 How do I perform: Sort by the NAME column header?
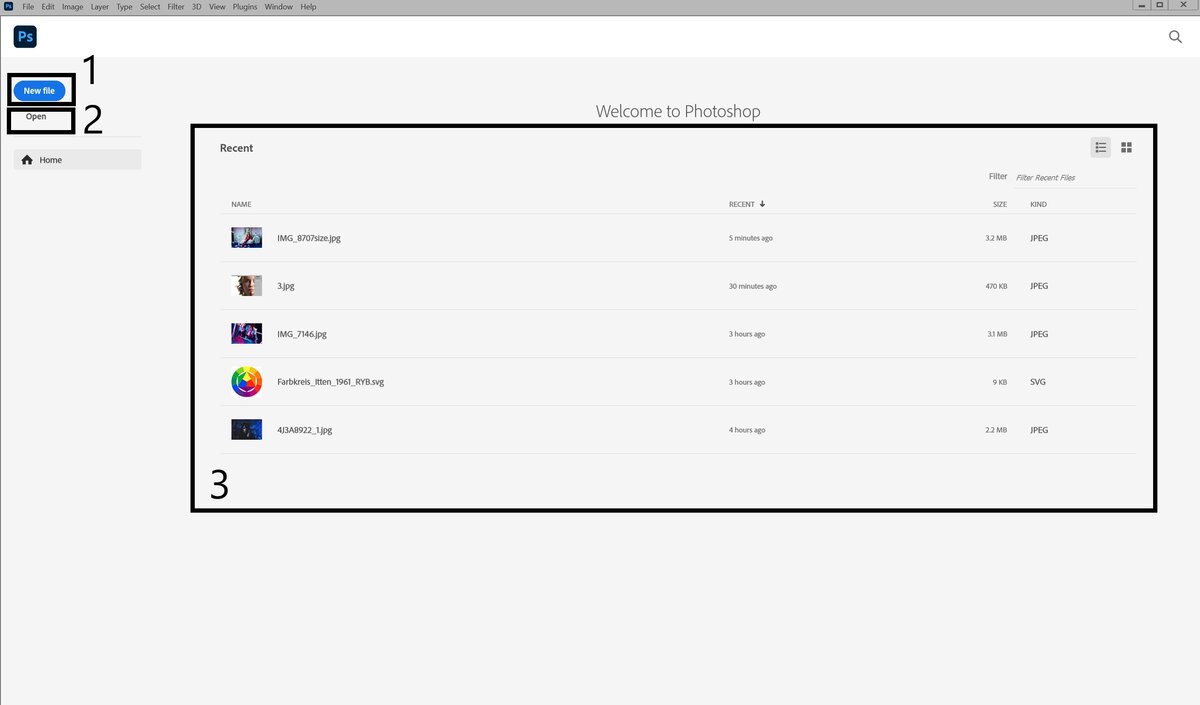click(241, 204)
